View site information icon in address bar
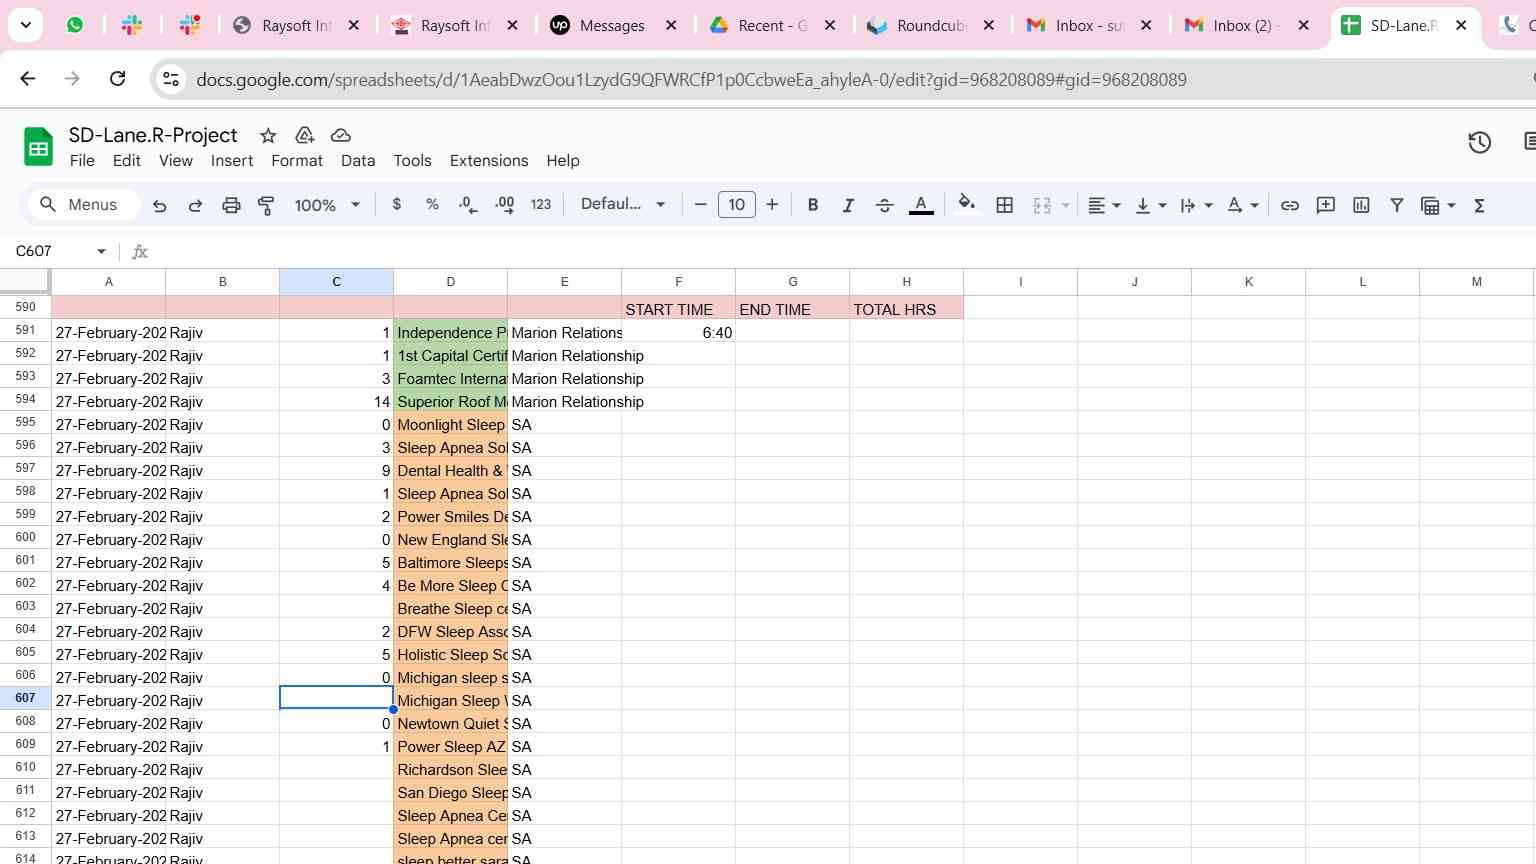Image resolution: width=1536 pixels, height=864 pixels. click(x=171, y=79)
